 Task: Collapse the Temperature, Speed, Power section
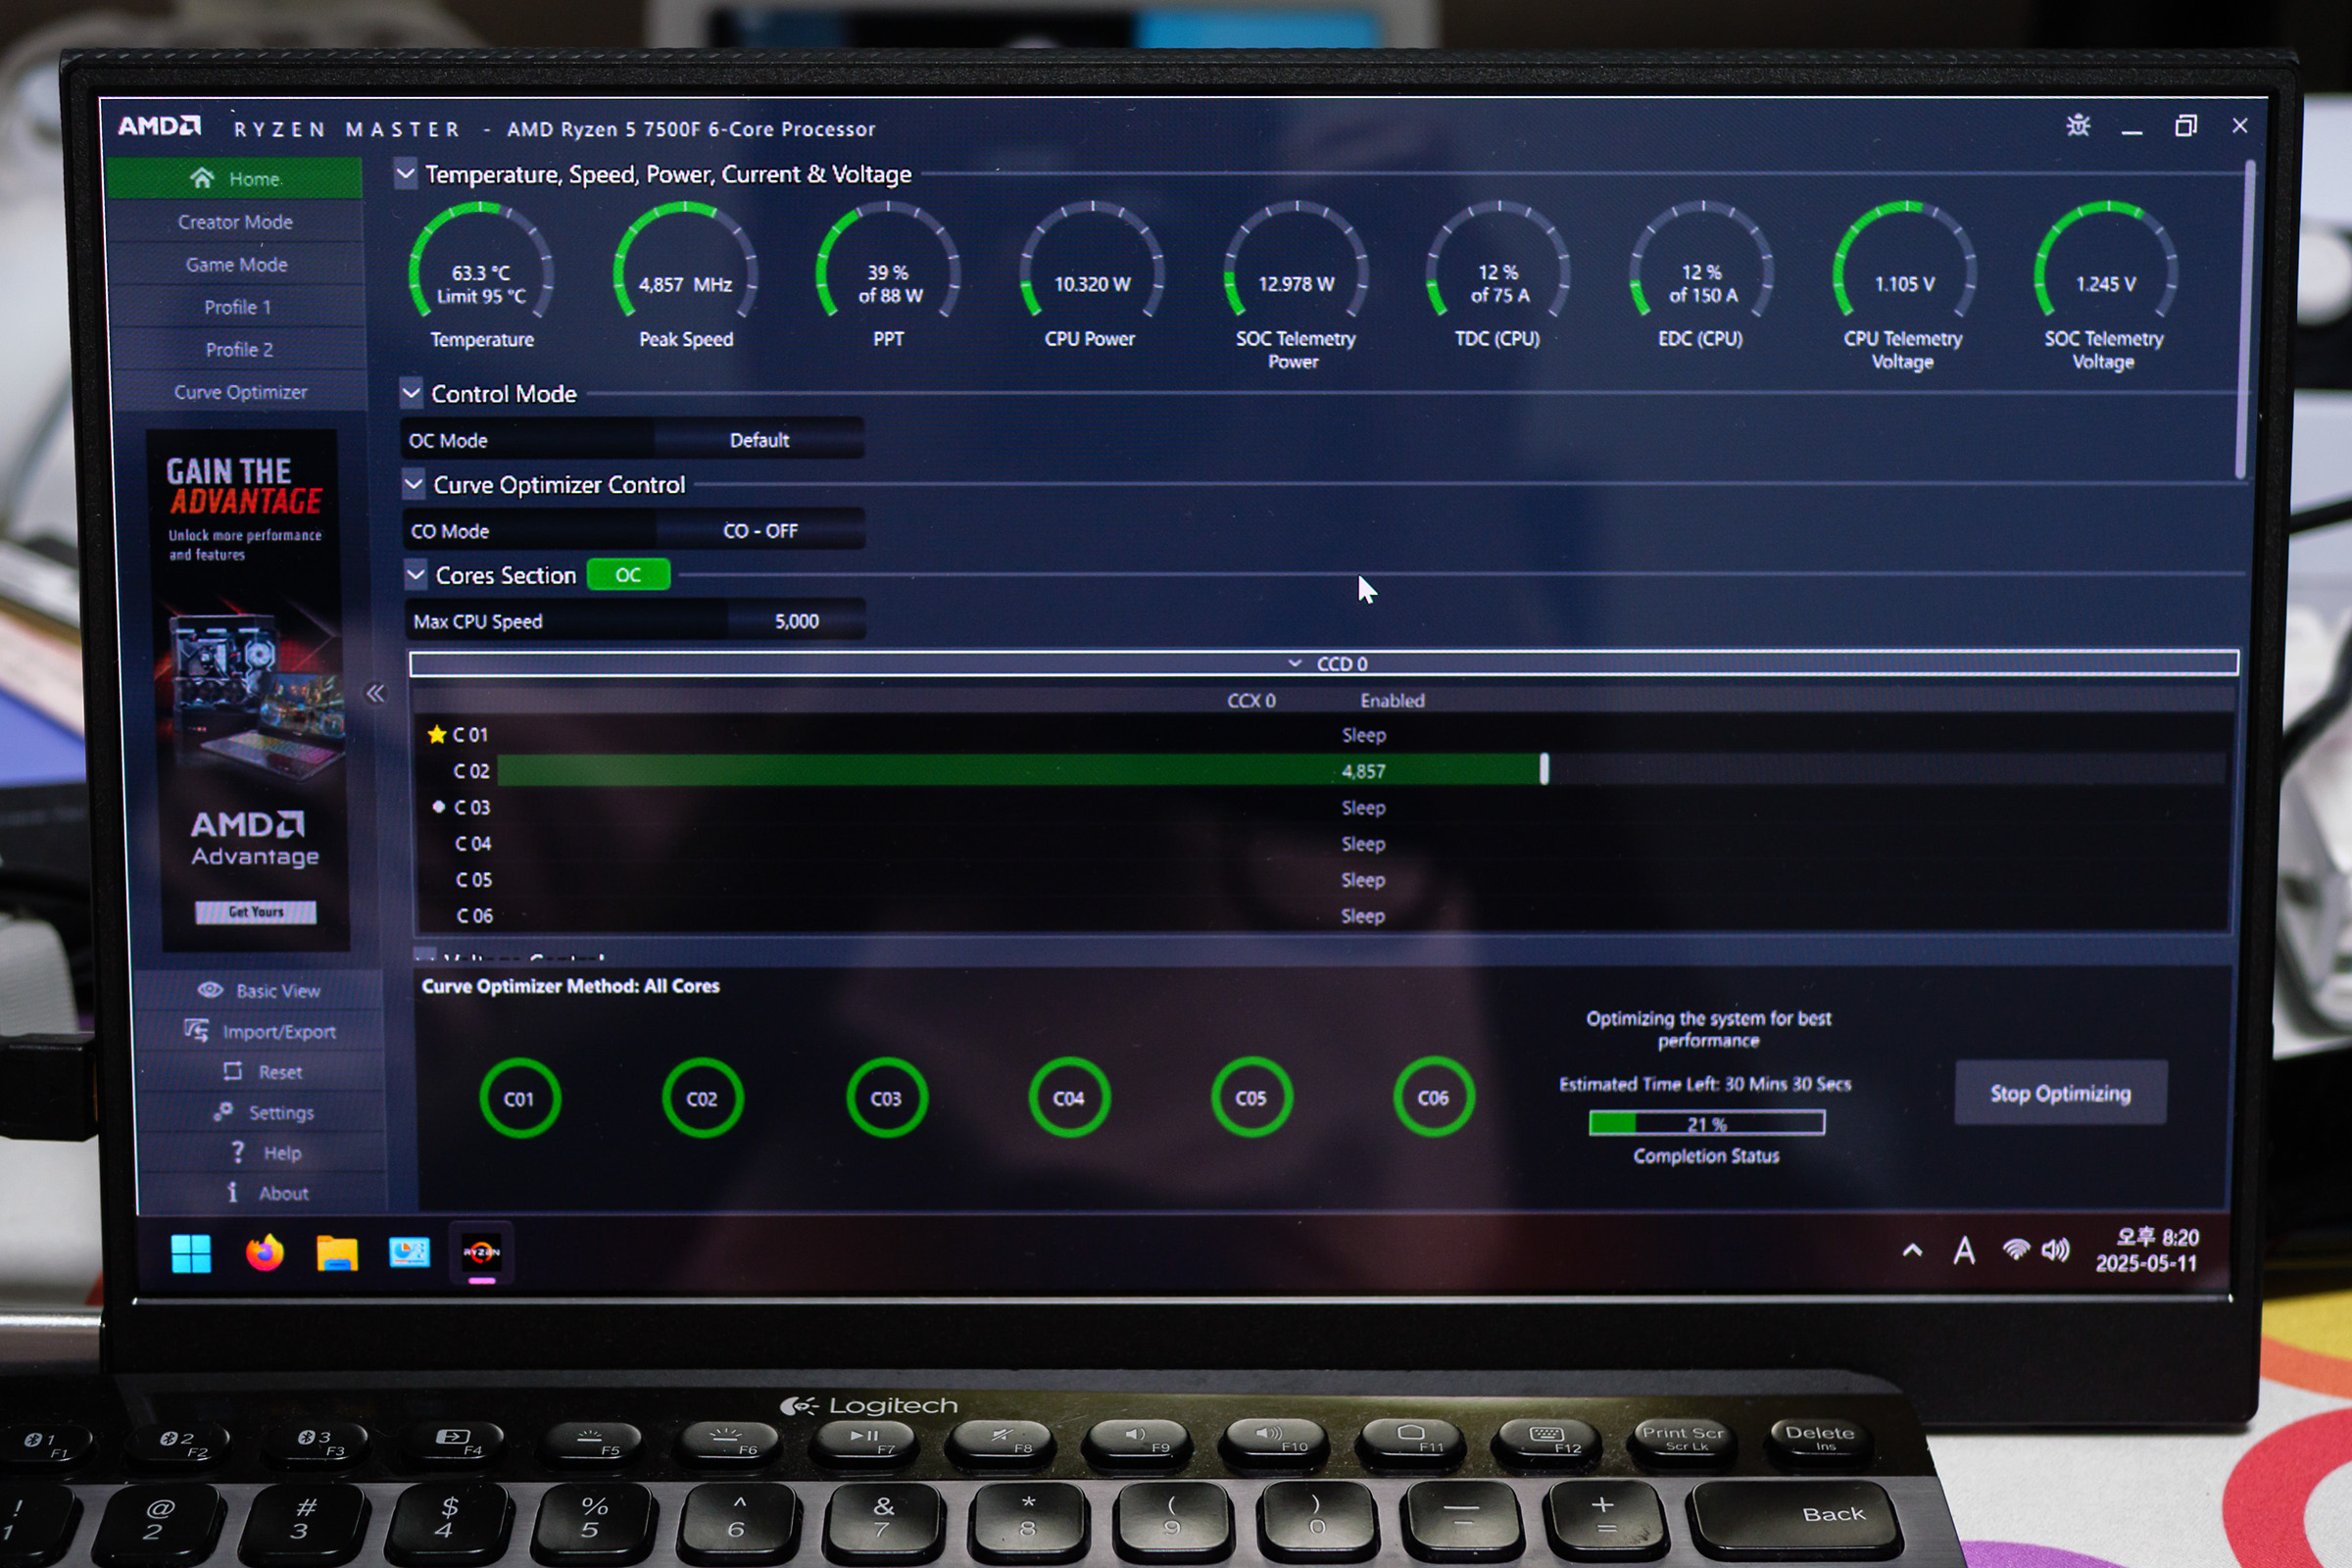[x=405, y=174]
